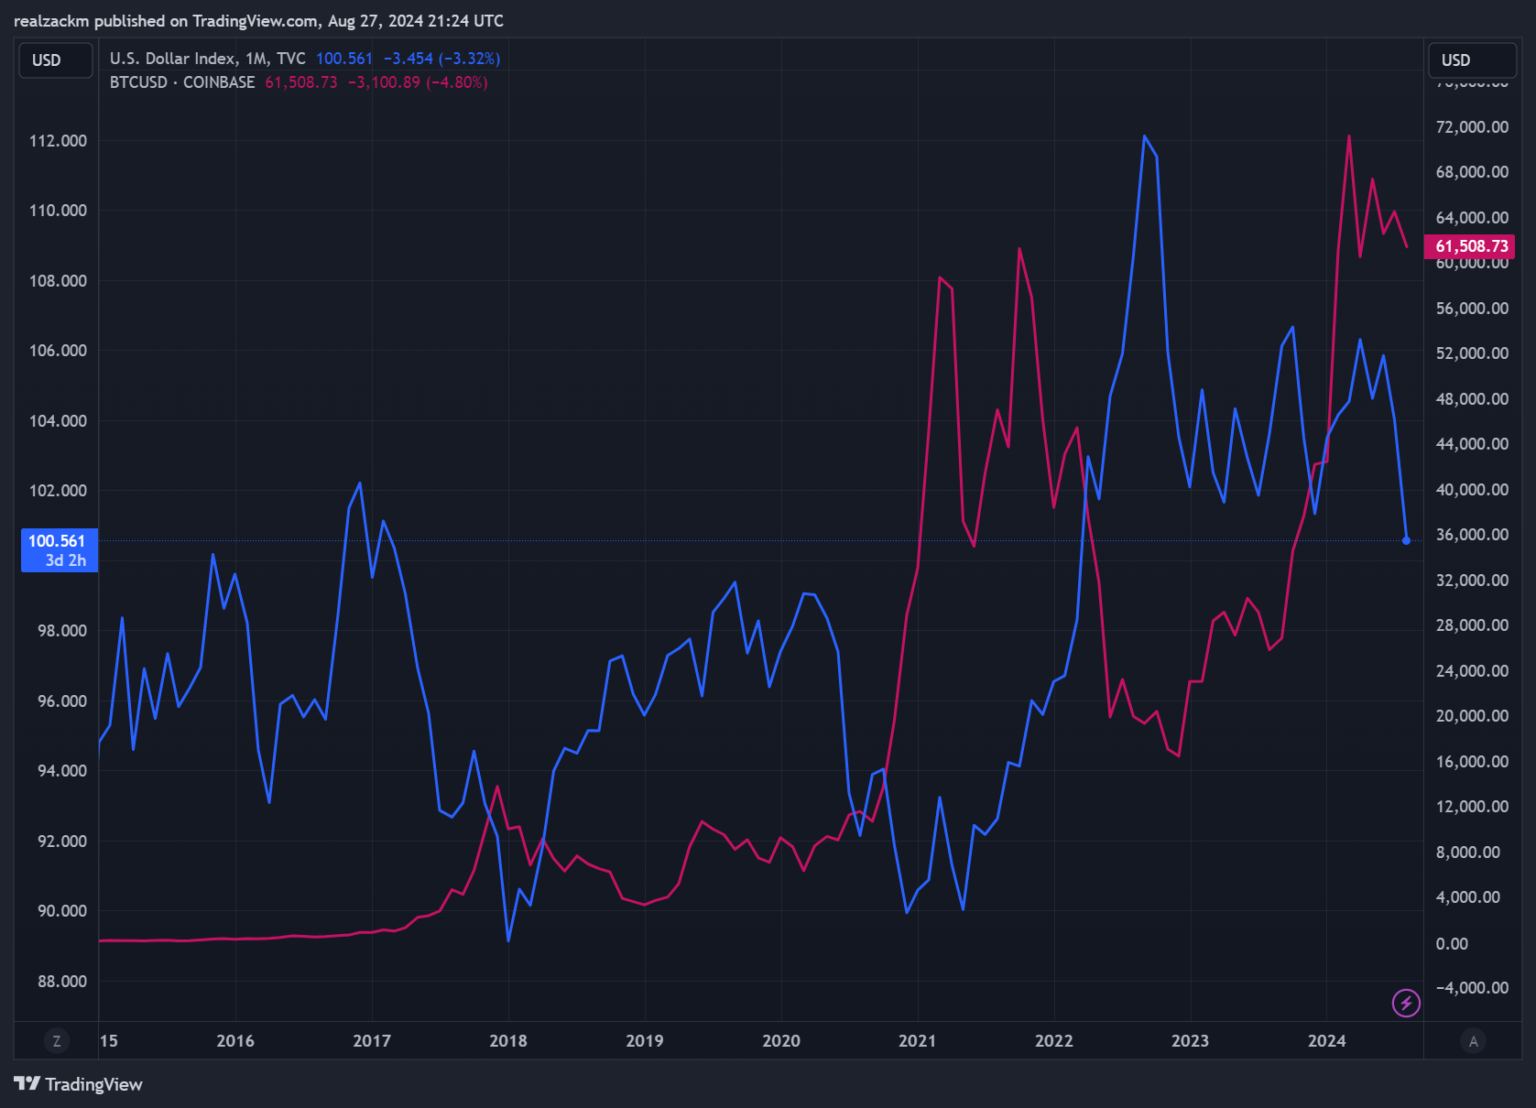
Task: Click the 2020 label on time axis
Action: pyautogui.click(x=781, y=1041)
